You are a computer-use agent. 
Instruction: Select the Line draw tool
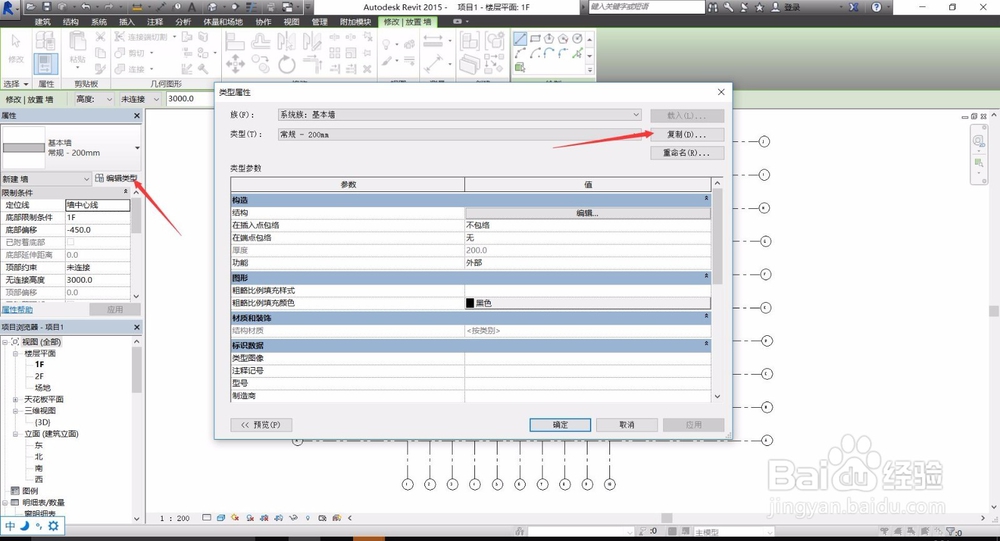[520, 39]
